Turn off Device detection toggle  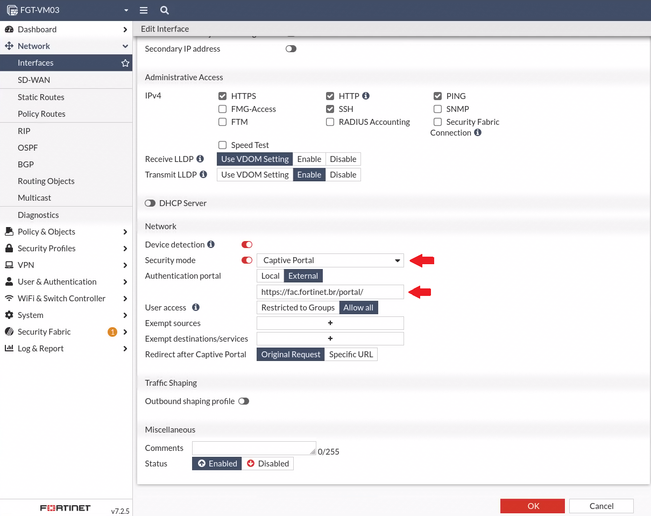coord(247,245)
